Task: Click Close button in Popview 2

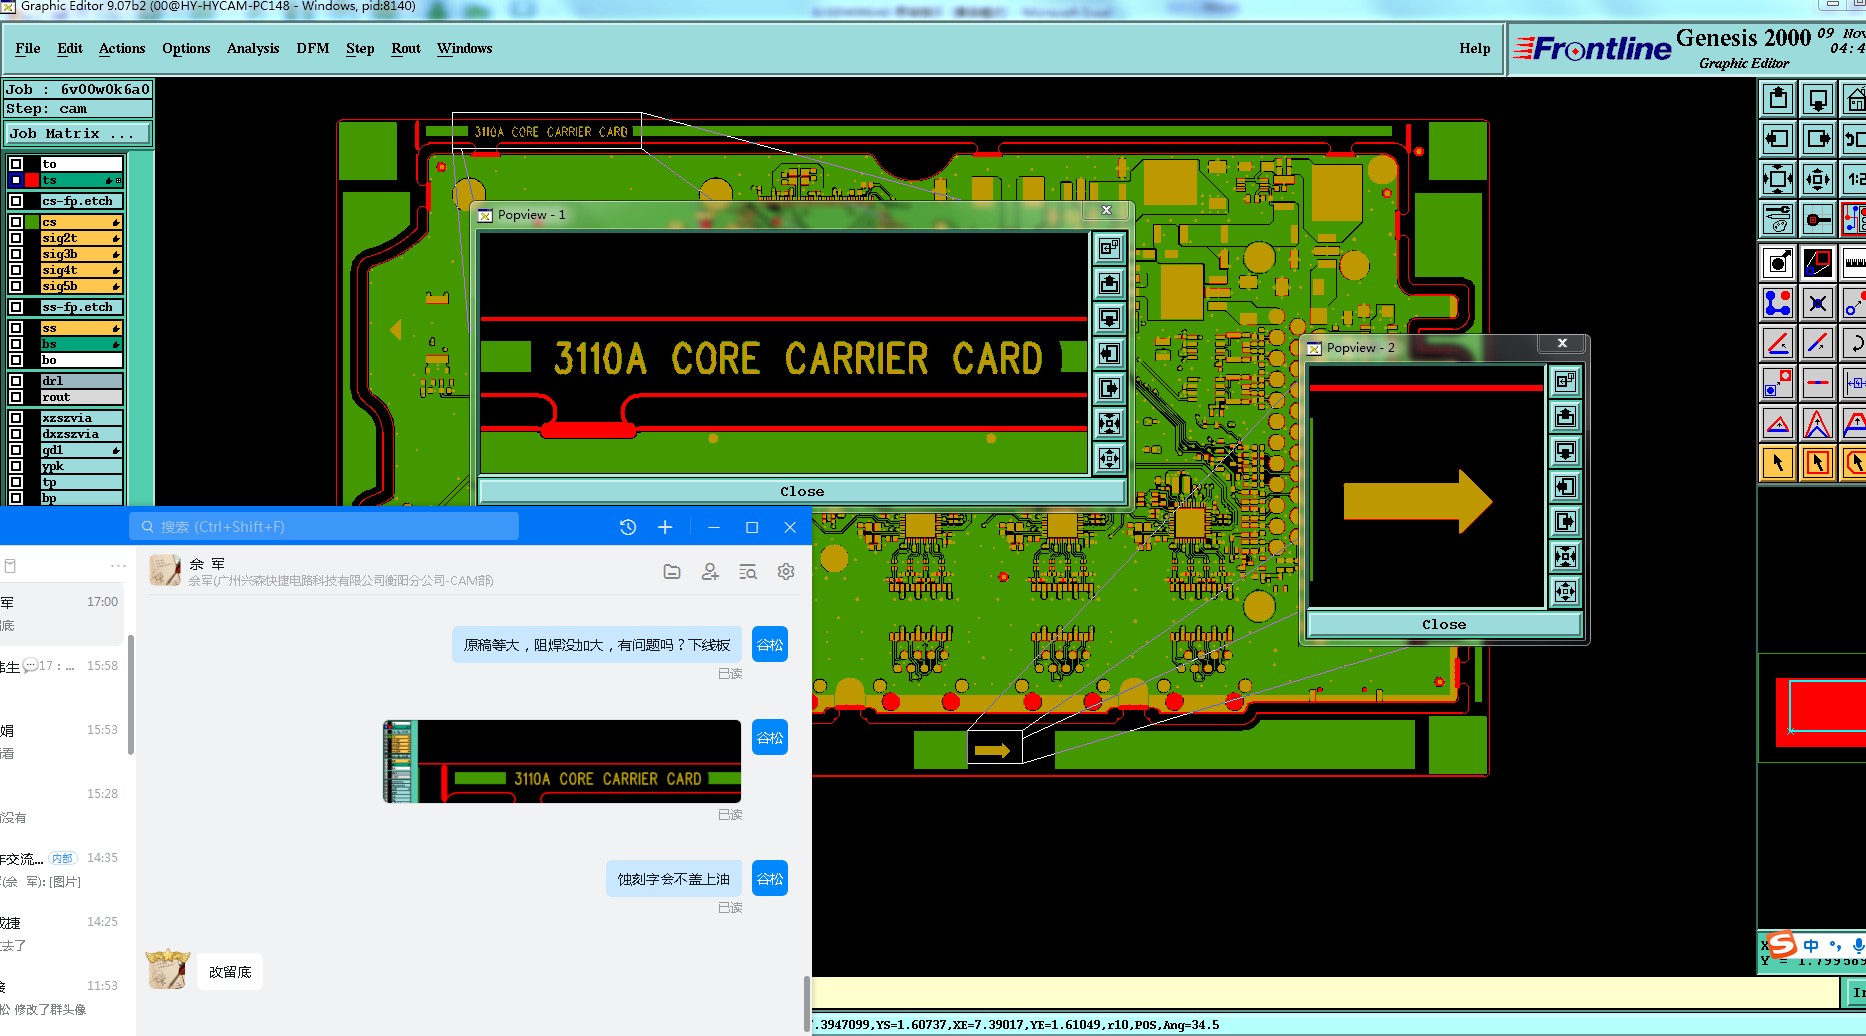Action: pos(1443,624)
